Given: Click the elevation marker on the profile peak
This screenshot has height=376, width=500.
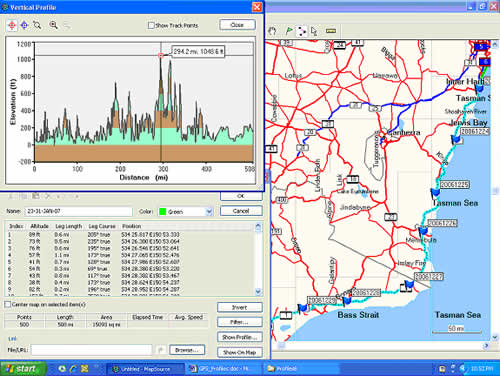Looking at the screenshot, I should (x=161, y=55).
